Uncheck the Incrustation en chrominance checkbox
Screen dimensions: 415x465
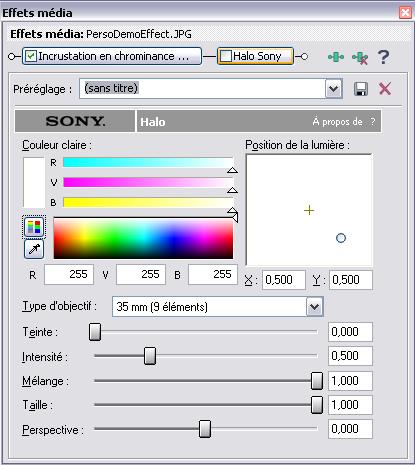click(x=31, y=56)
